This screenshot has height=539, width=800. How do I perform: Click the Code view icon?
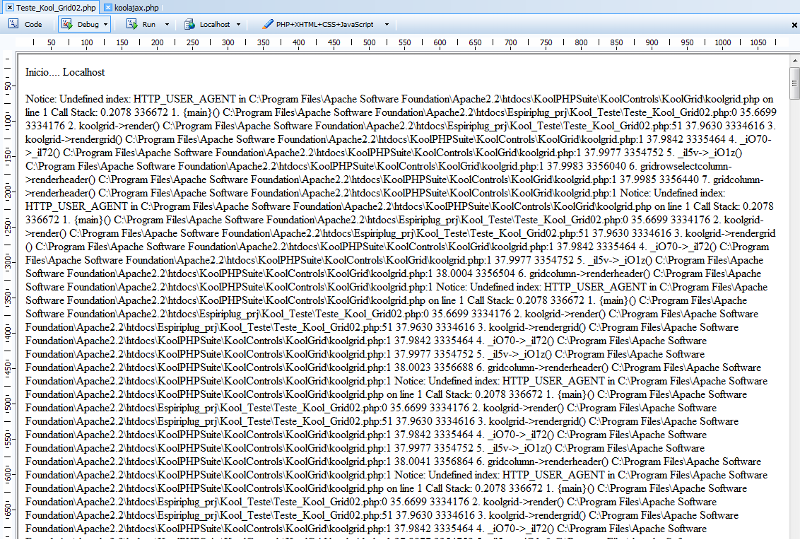[x=13, y=24]
